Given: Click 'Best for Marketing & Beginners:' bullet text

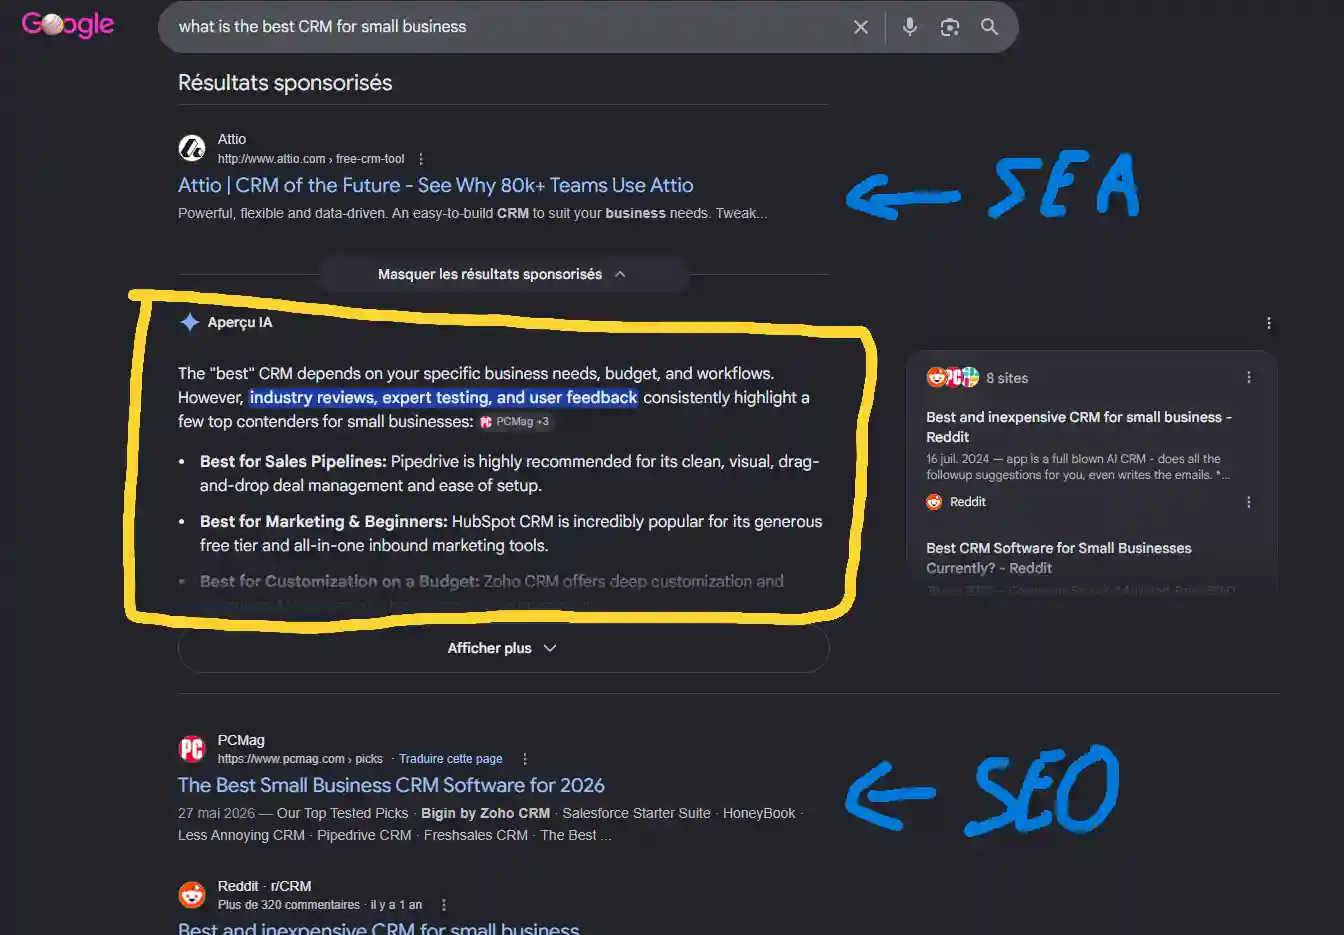Looking at the screenshot, I should click(x=323, y=521).
